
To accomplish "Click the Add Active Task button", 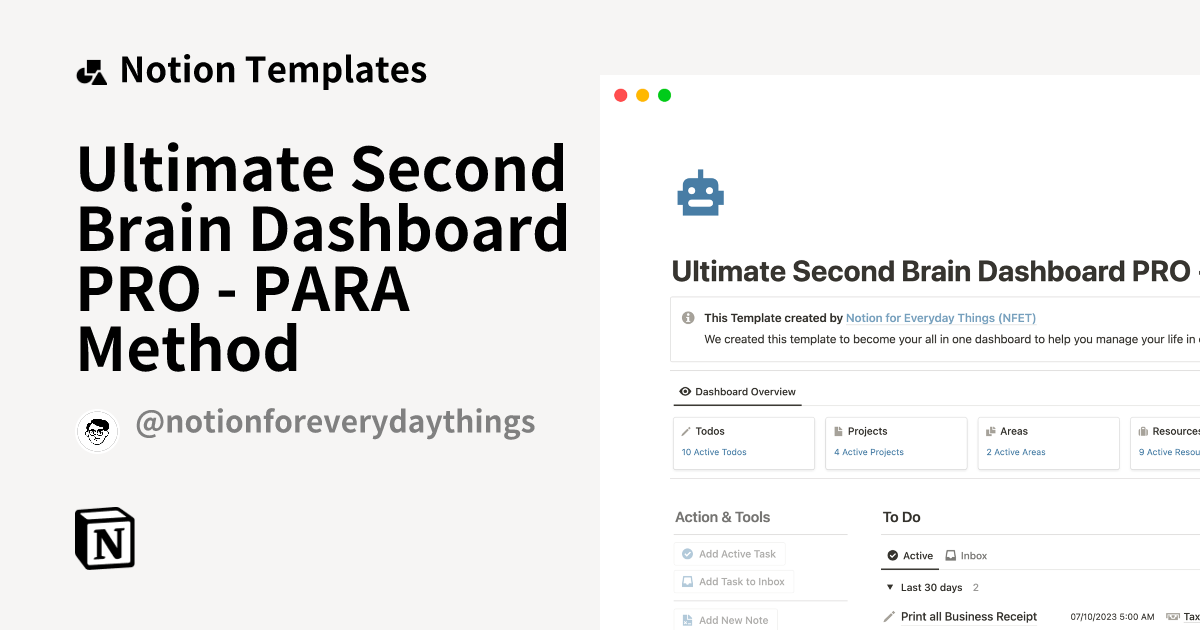I will pyautogui.click(x=731, y=553).
